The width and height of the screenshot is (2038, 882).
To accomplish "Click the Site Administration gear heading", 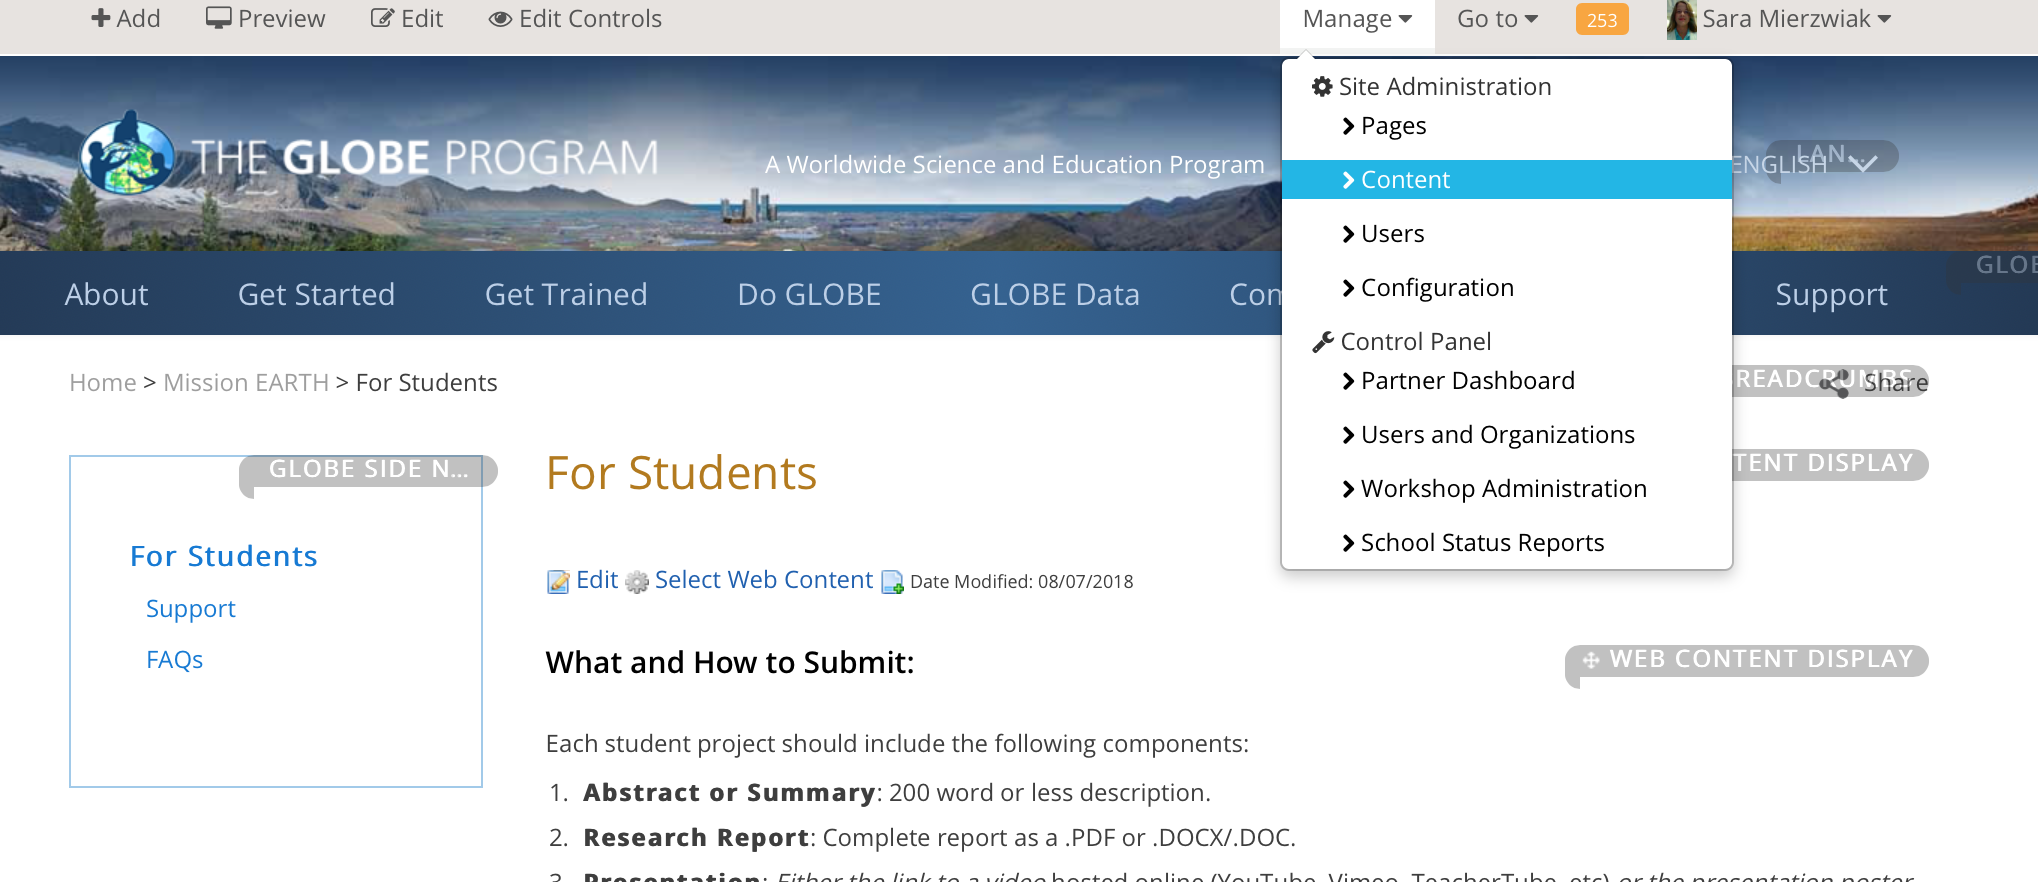I will click(x=1432, y=87).
